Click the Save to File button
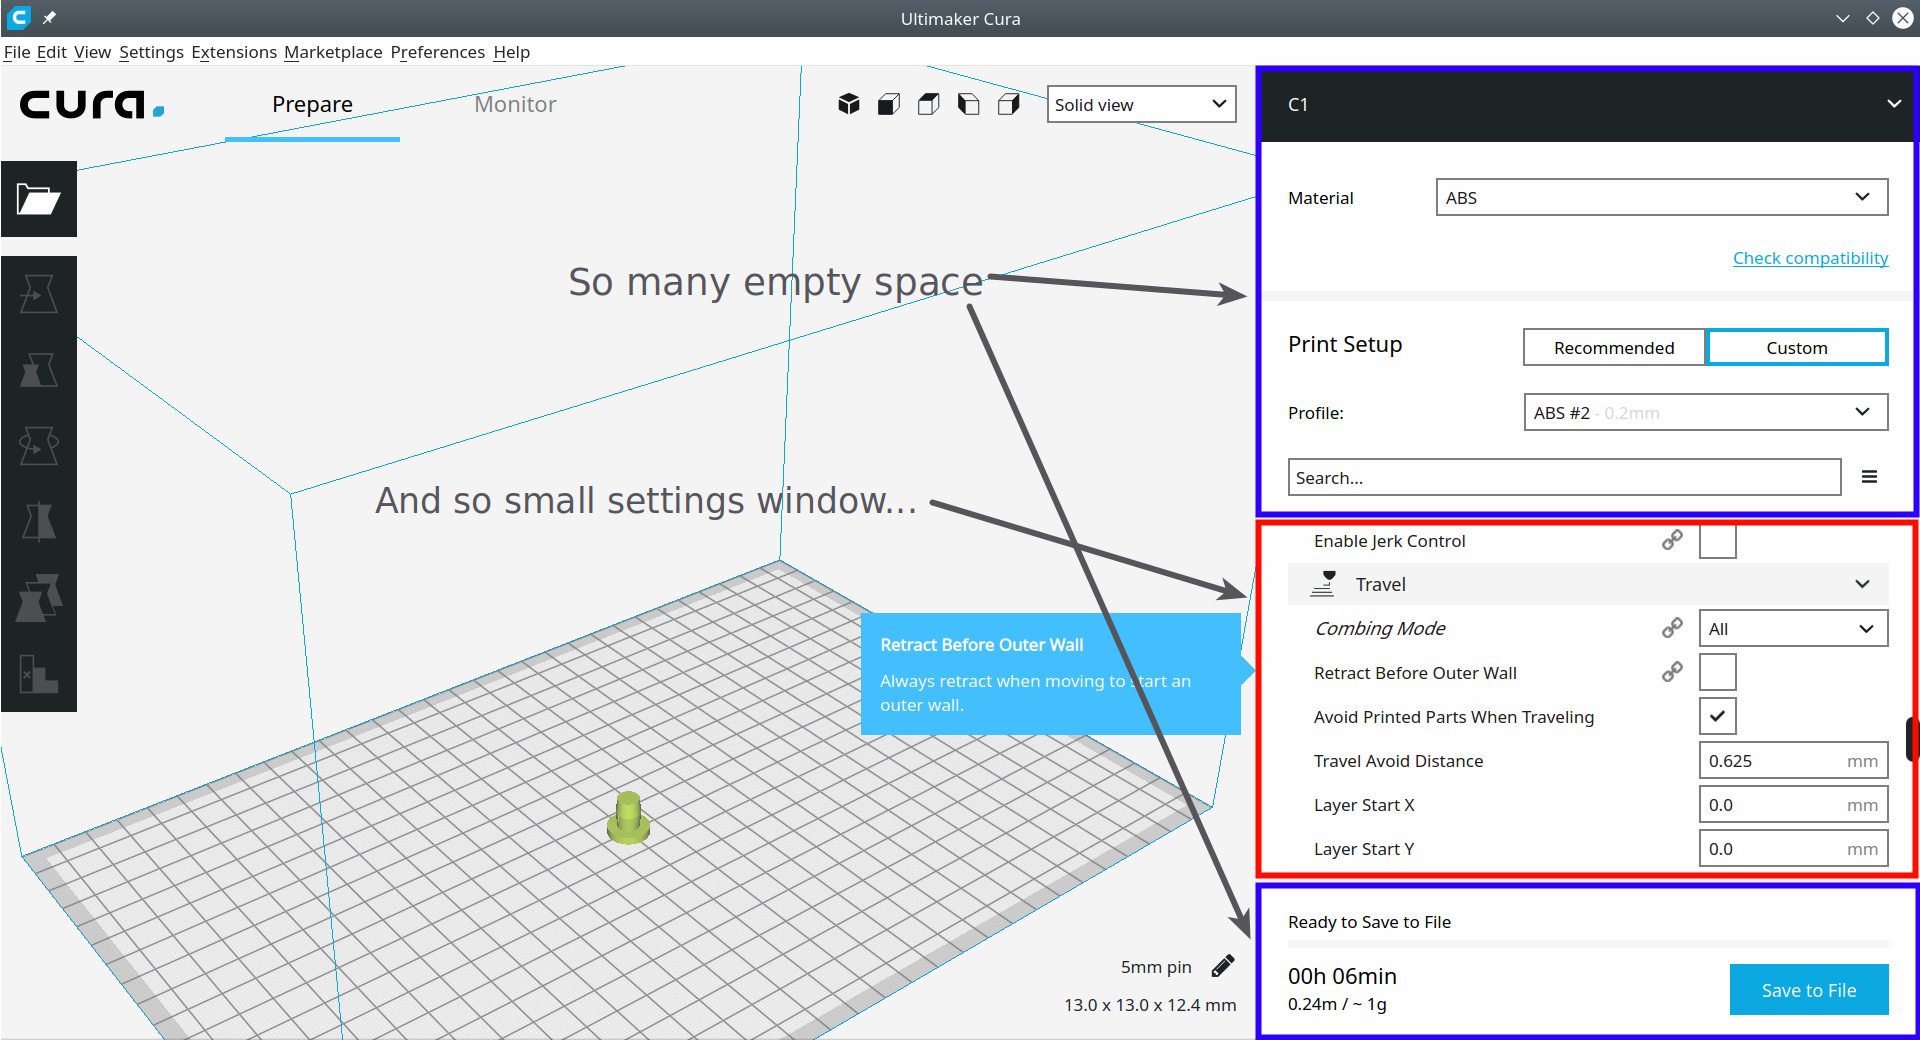 click(x=1809, y=989)
